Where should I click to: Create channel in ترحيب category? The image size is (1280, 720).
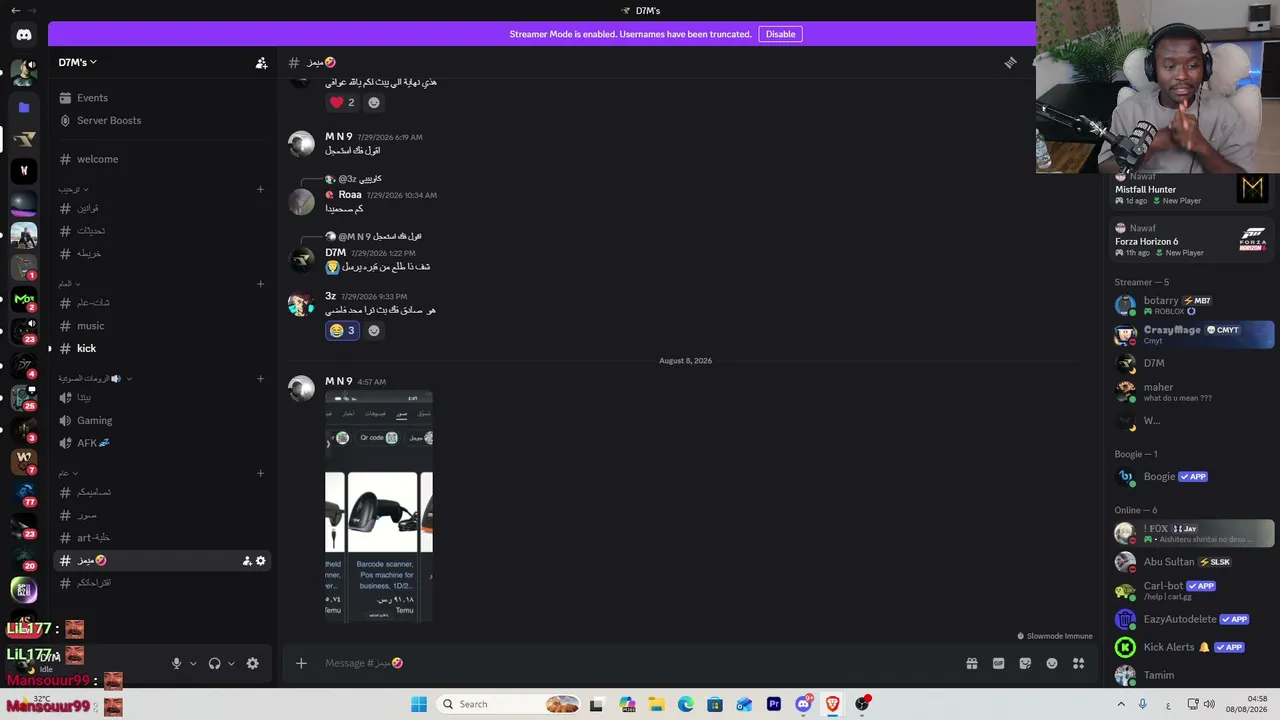(x=260, y=189)
